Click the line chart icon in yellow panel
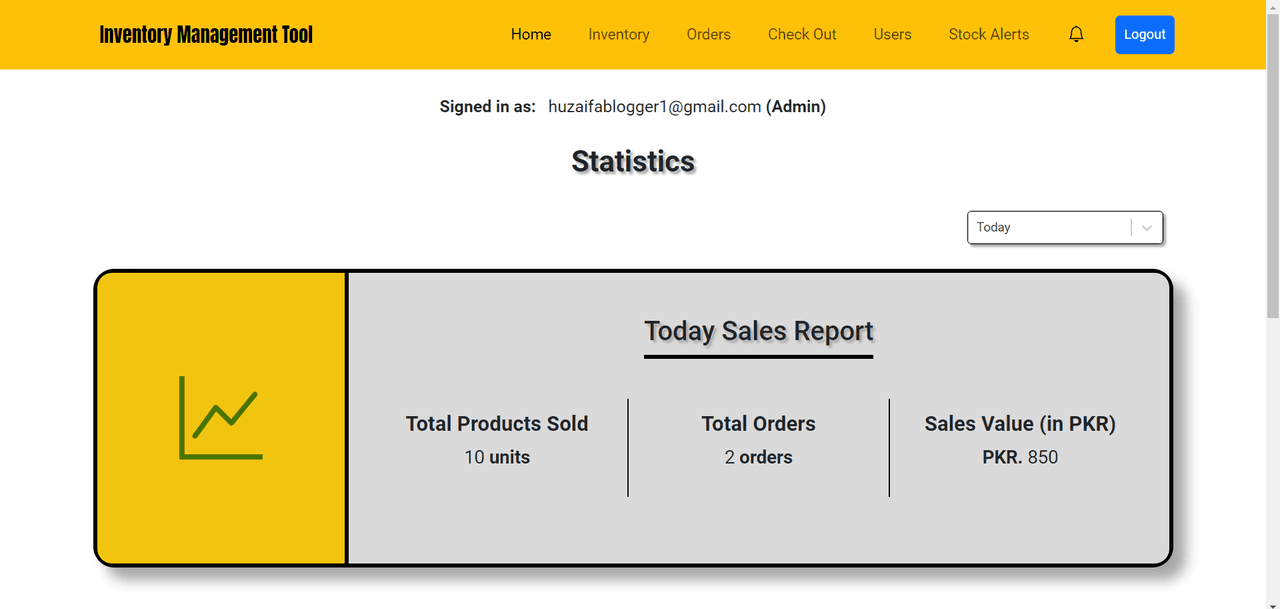1280x609 pixels. 220,417
